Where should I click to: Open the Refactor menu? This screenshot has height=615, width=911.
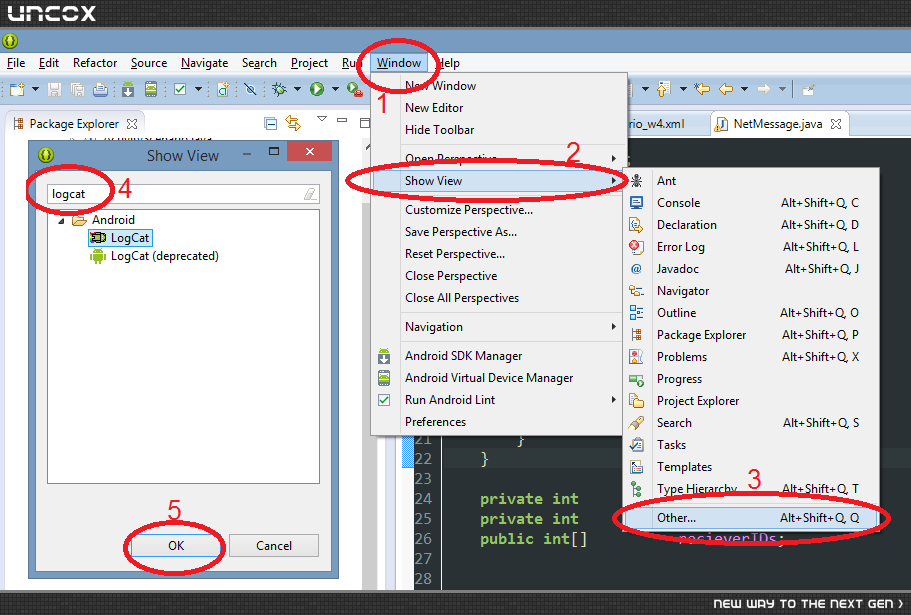(95, 63)
